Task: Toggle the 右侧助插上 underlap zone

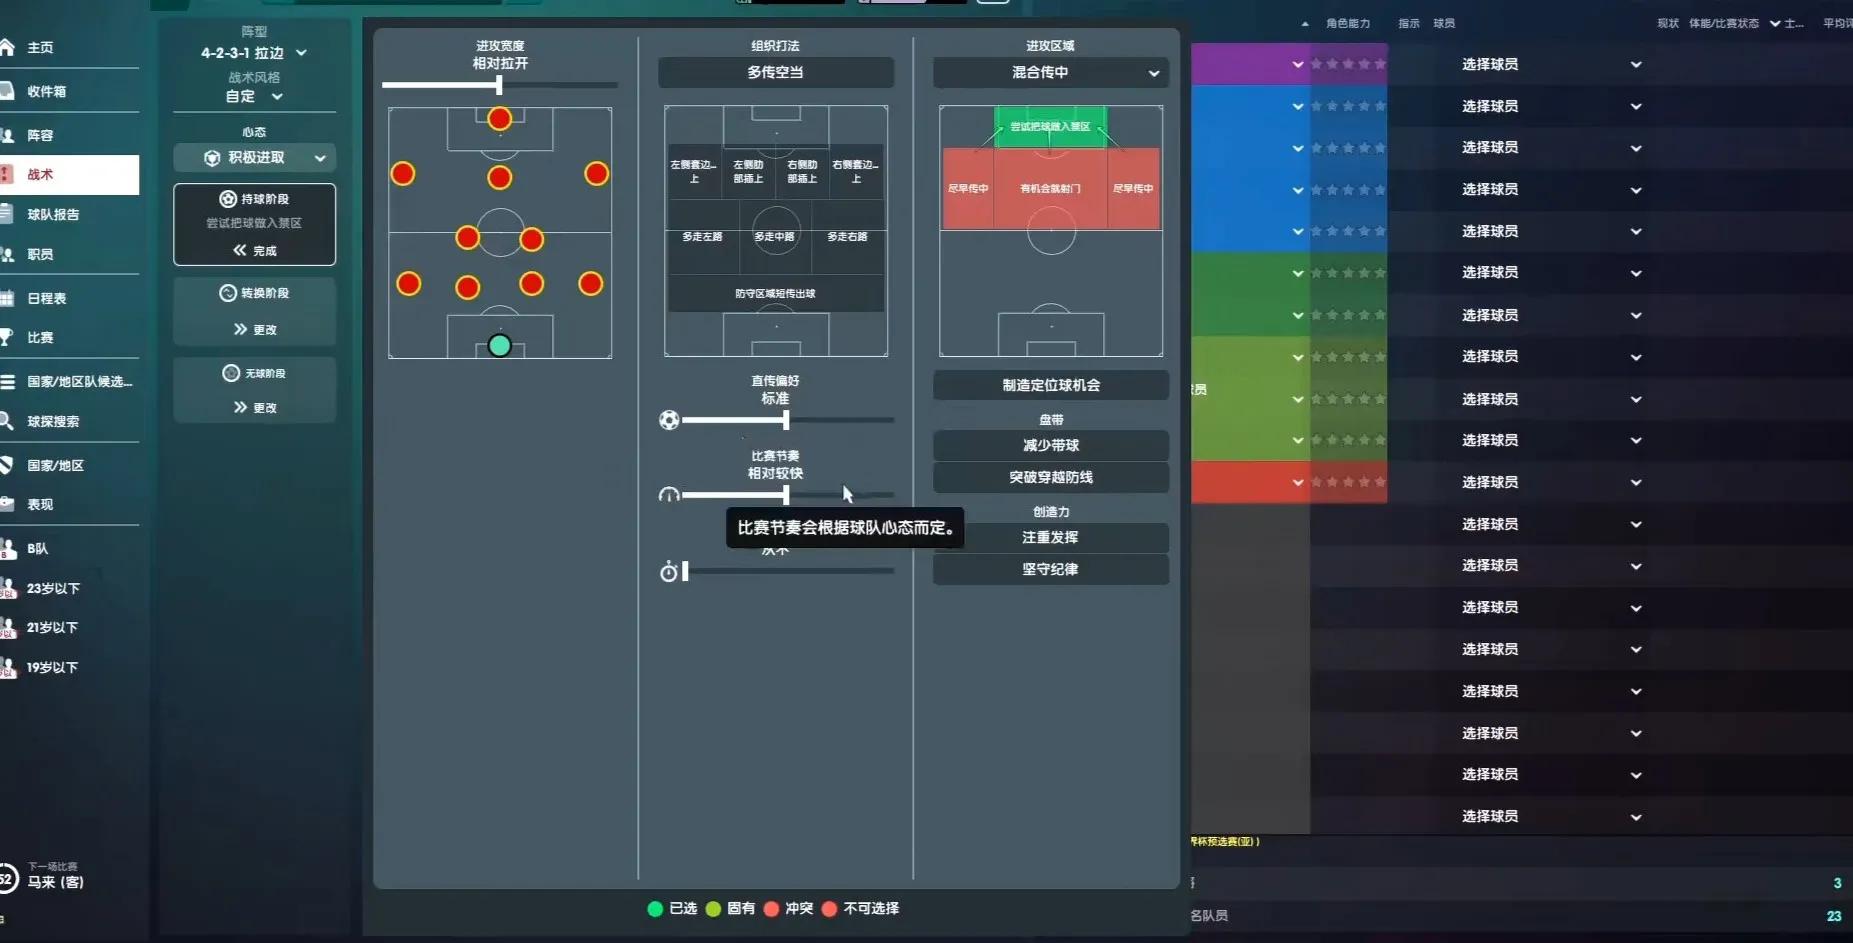Action: (802, 172)
